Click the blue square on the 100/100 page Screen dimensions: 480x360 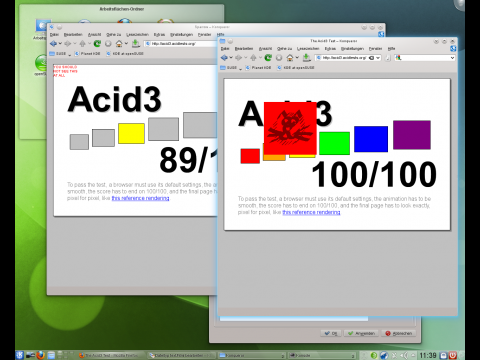coord(371,139)
